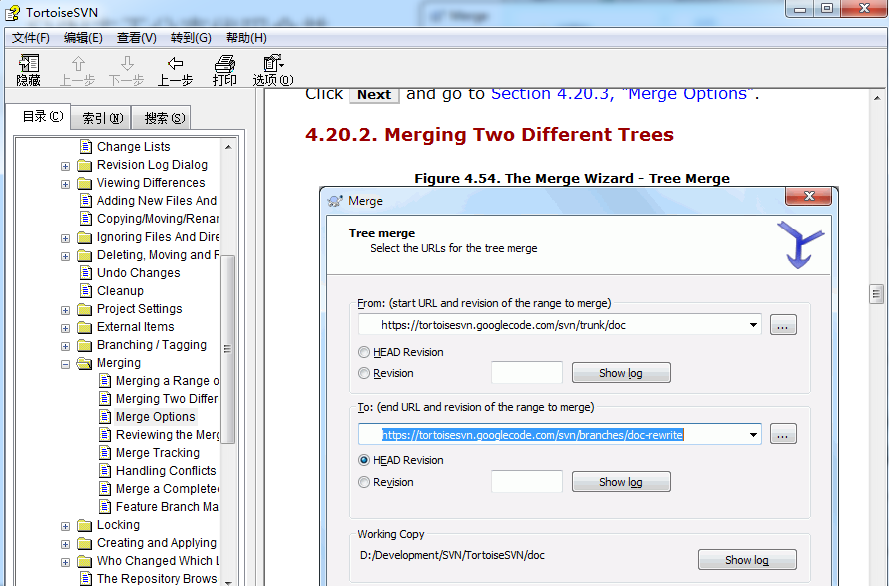The image size is (889, 586).
Task: Click the Merging a Range page icon
Action: 105,381
